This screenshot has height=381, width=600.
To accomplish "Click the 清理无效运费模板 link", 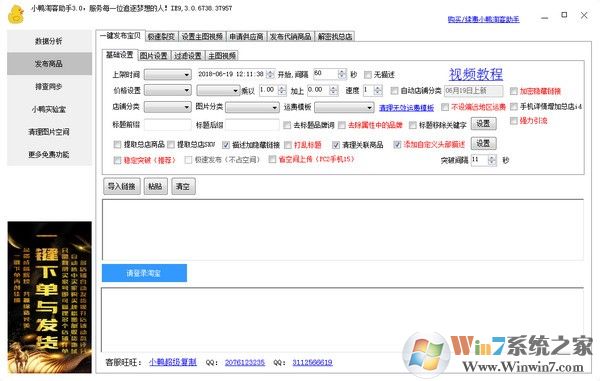I will 406,108.
